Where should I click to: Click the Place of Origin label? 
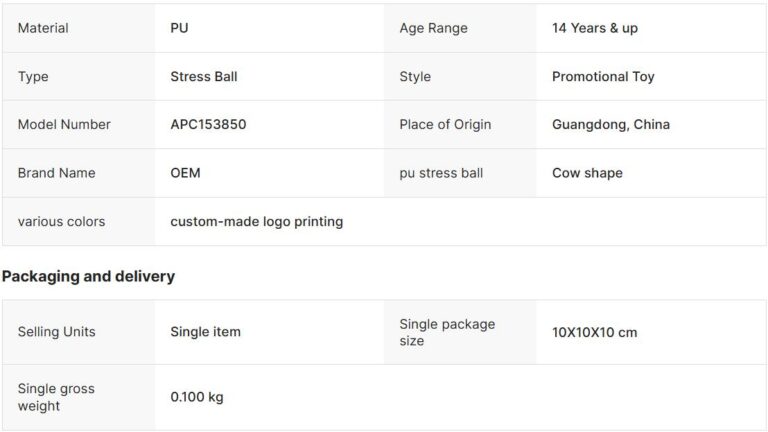point(445,125)
